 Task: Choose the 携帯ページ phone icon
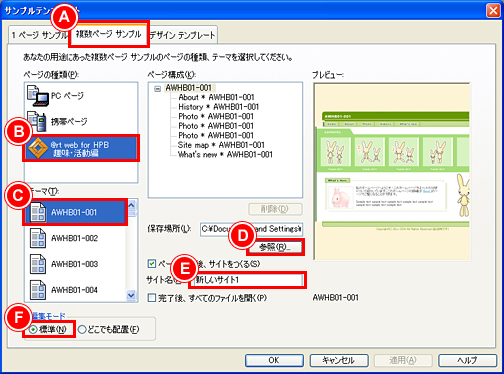(37, 121)
